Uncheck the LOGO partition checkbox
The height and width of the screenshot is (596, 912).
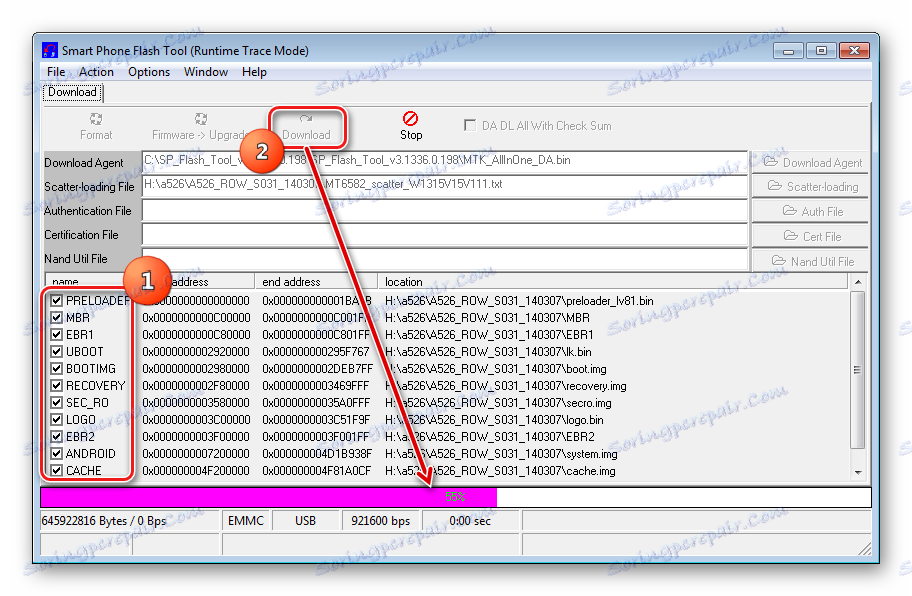click(x=56, y=419)
